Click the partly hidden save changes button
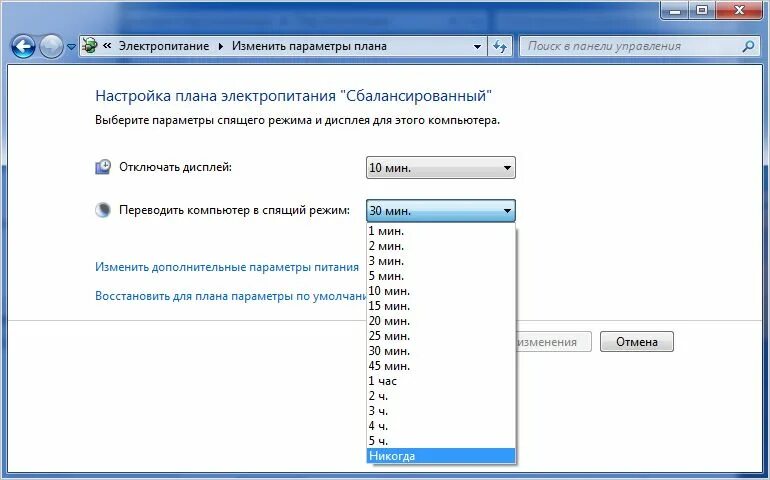The image size is (770, 480). [554, 341]
